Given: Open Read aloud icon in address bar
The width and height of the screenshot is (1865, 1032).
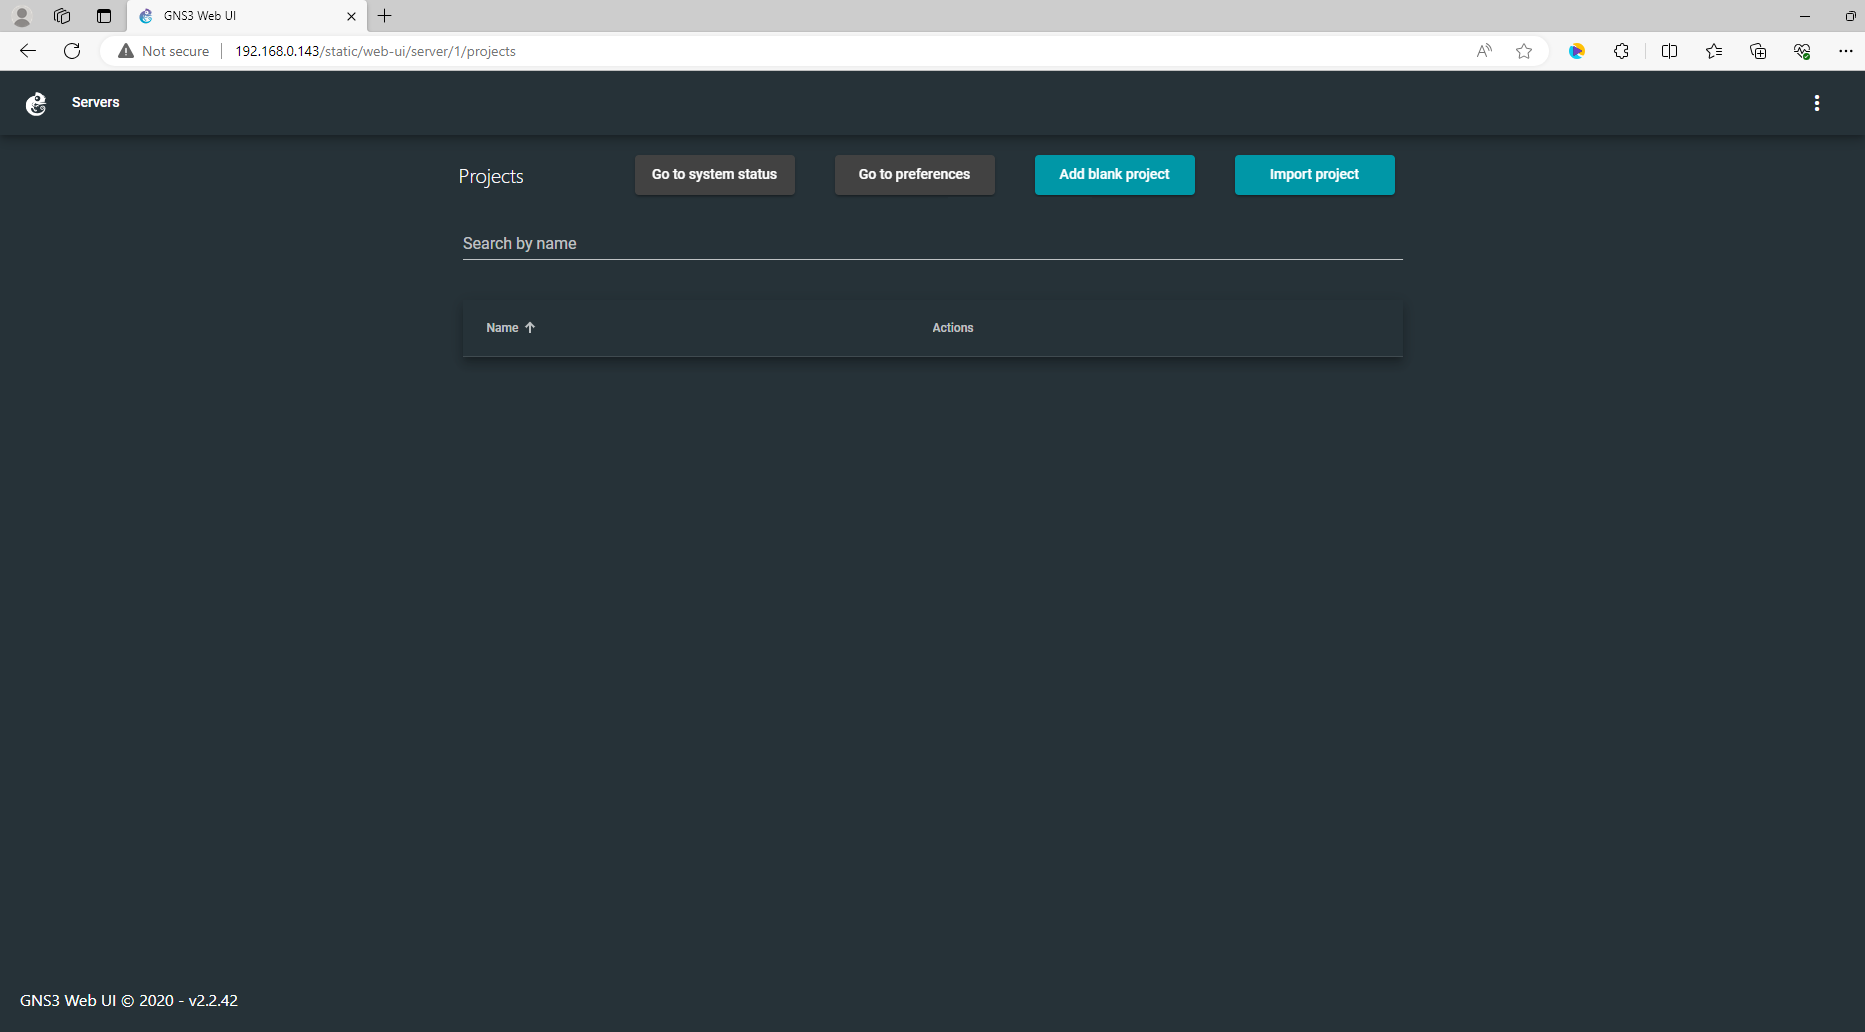Looking at the screenshot, I should pos(1484,51).
